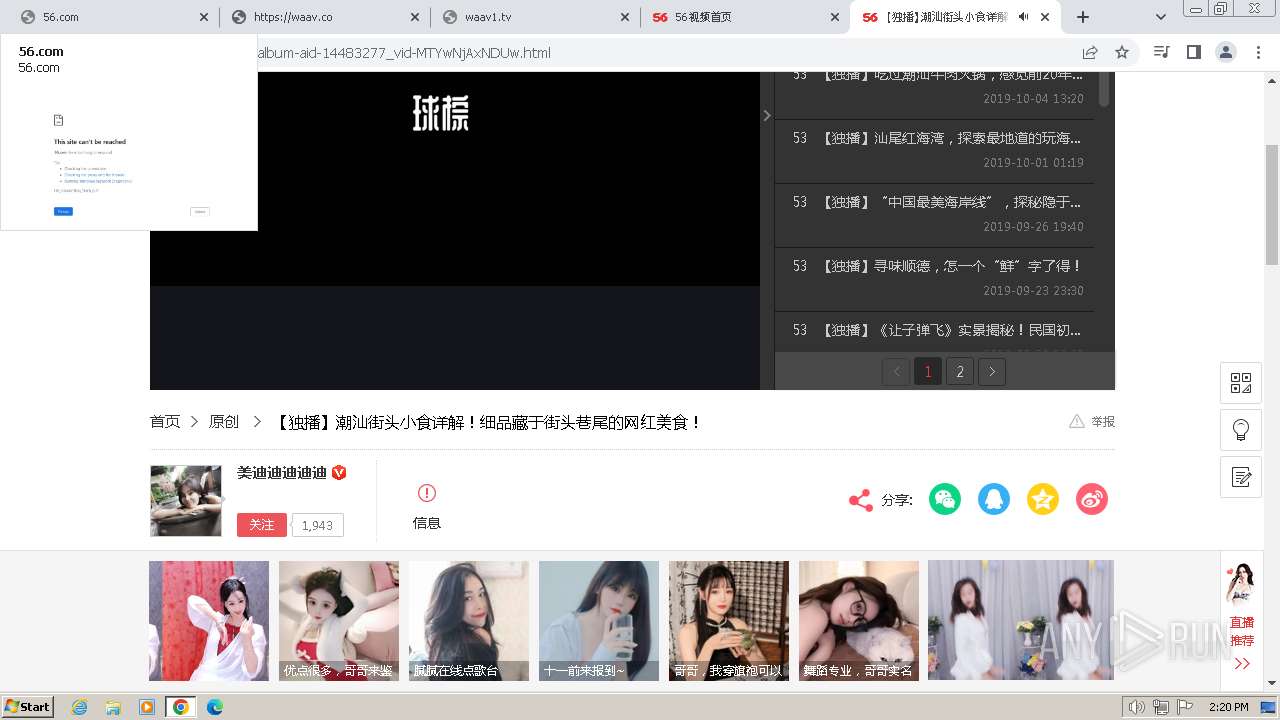Click the 首页 breadcrumb link

165,422
